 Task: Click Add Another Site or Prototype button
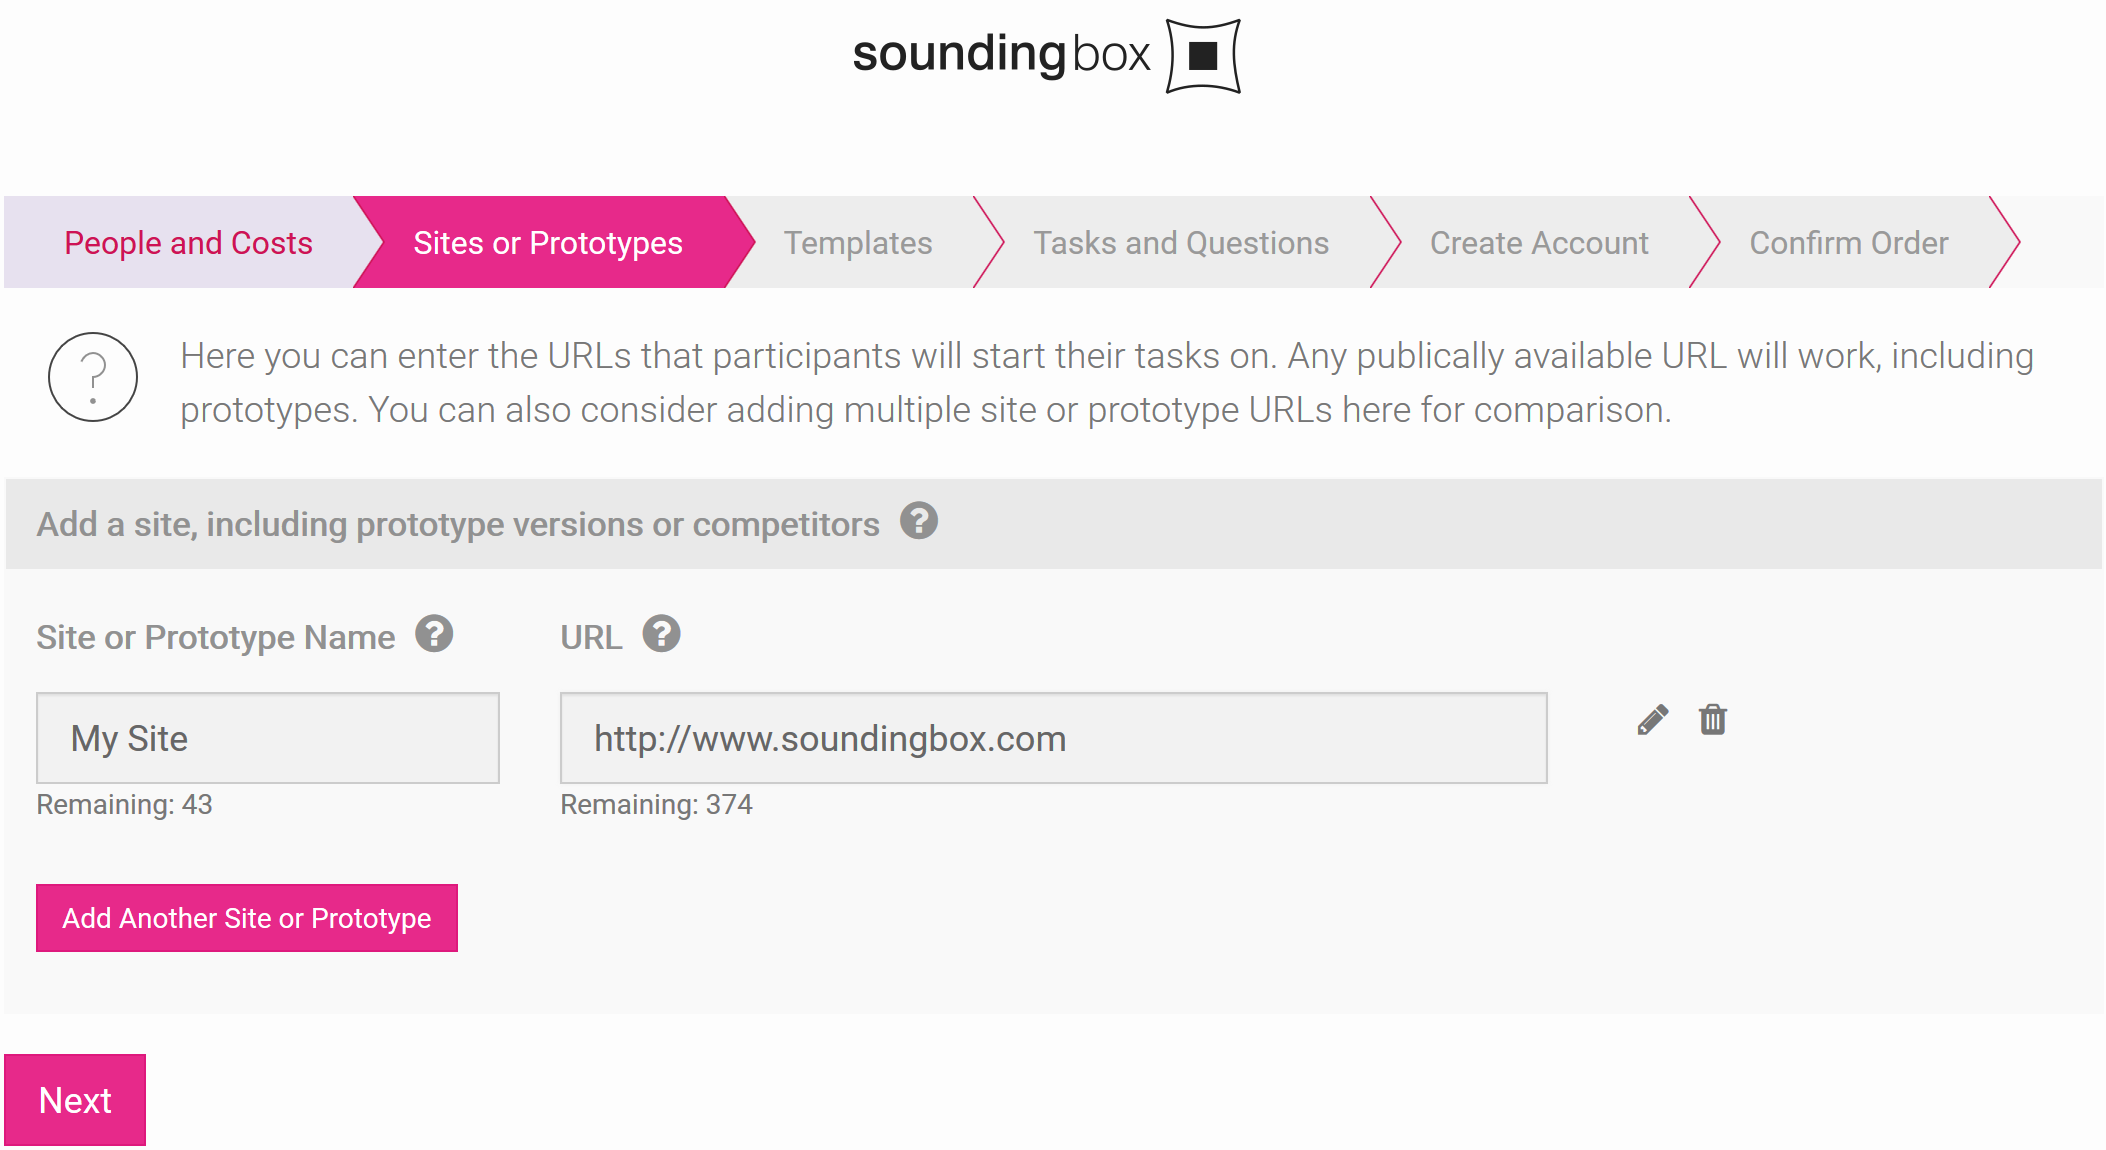click(247, 918)
